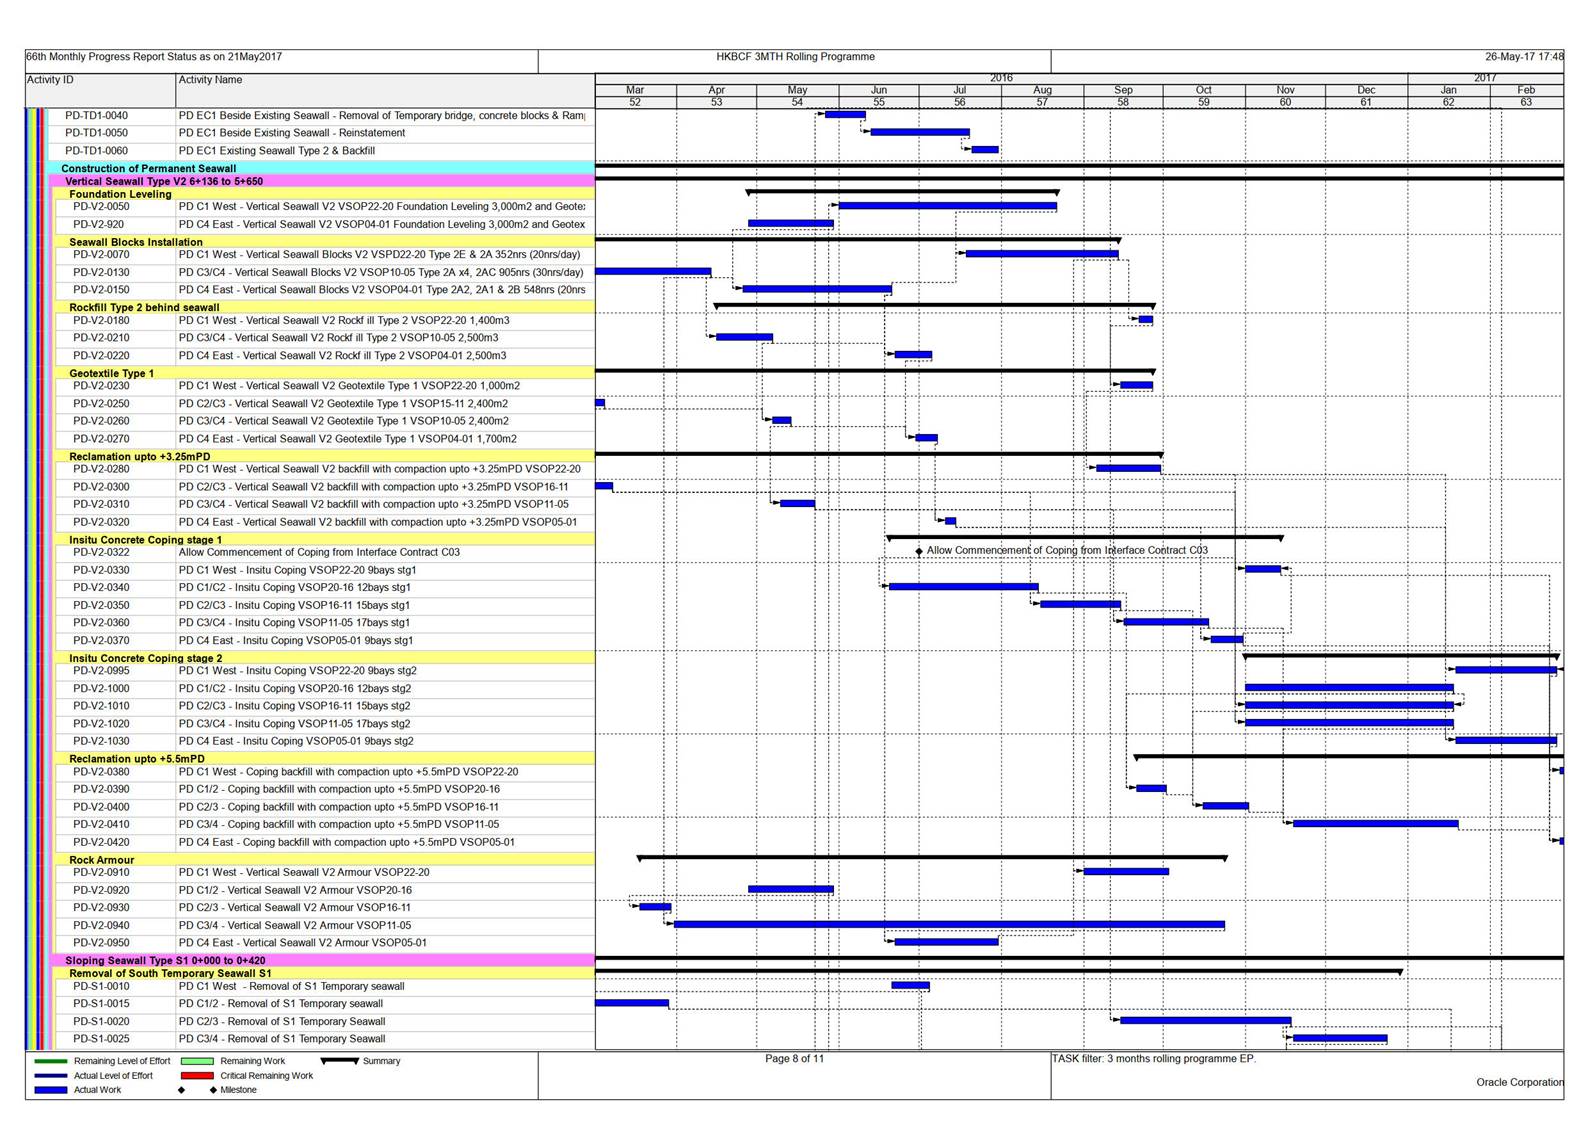Image resolution: width=1588 pixels, height=1123 pixels.
Task: Click the Actual Level of Effort legend line
Action: click(x=50, y=1076)
